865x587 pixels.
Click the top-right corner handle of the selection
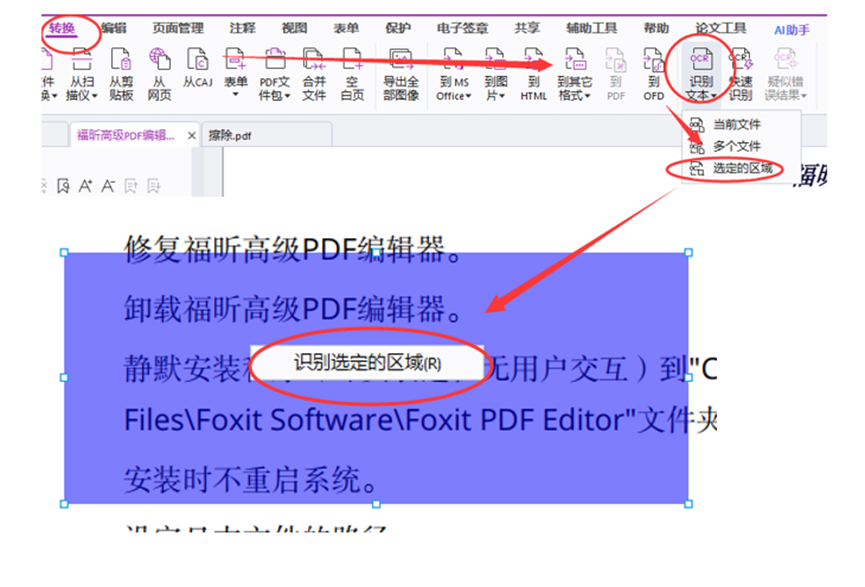688,253
